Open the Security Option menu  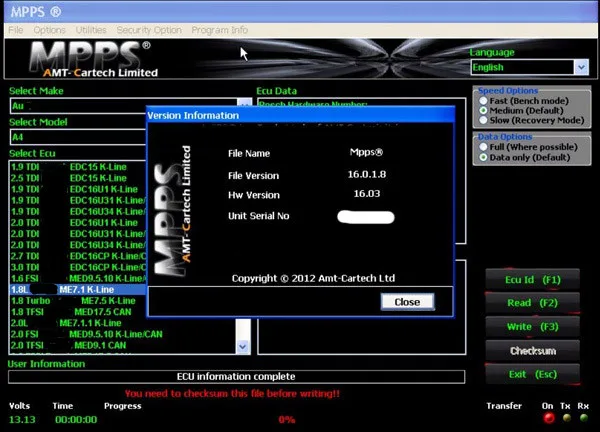[x=149, y=30]
